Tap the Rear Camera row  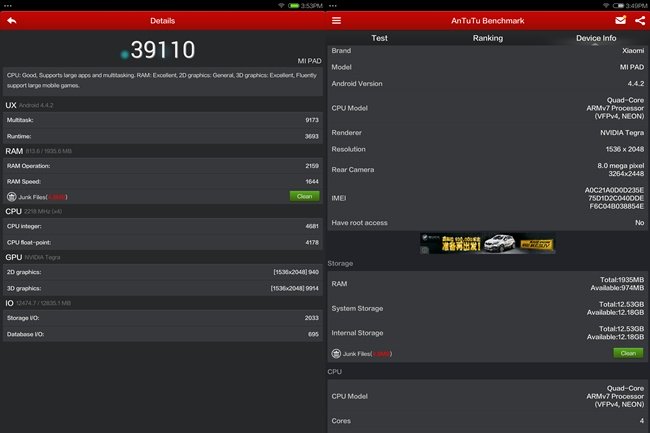[x=488, y=169]
